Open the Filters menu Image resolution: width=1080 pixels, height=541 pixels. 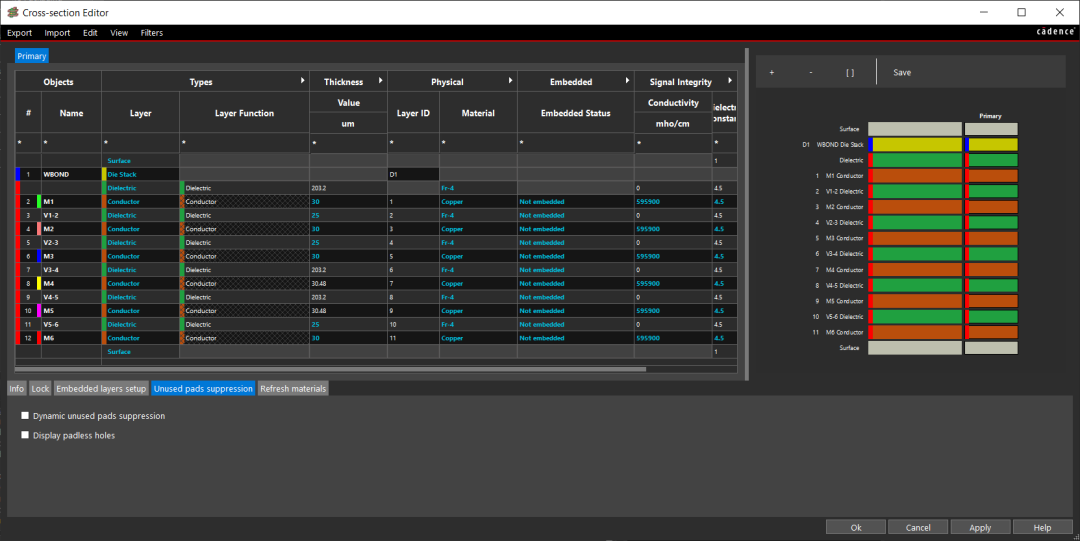(x=152, y=33)
